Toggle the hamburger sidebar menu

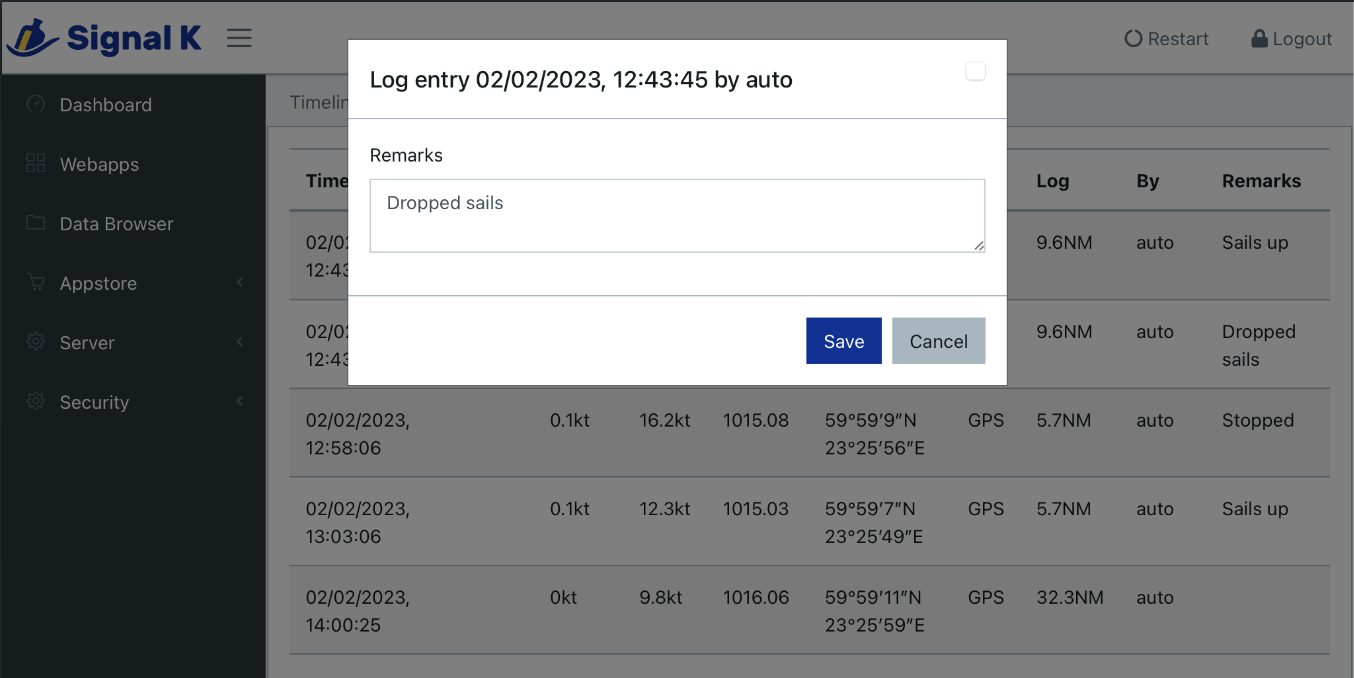[239, 38]
